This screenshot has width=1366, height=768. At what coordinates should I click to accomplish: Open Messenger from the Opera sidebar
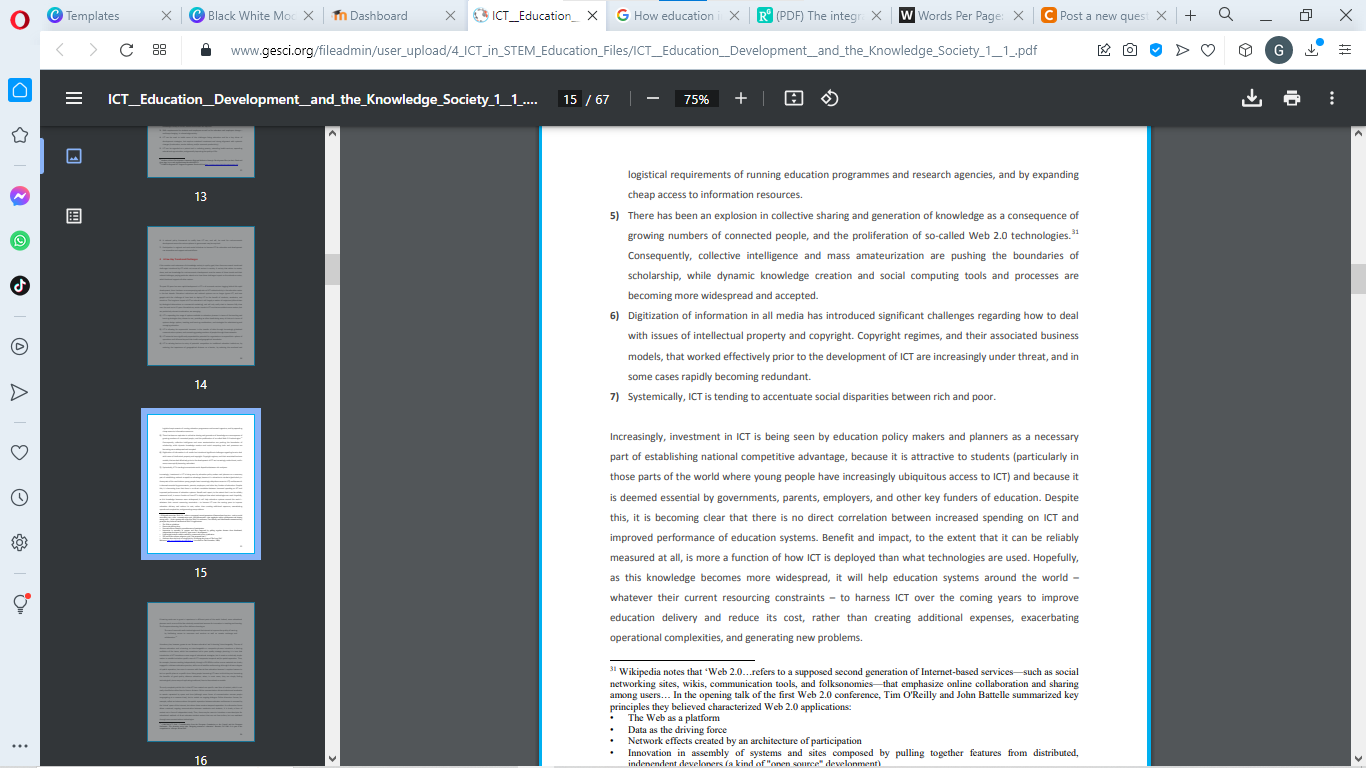point(19,196)
